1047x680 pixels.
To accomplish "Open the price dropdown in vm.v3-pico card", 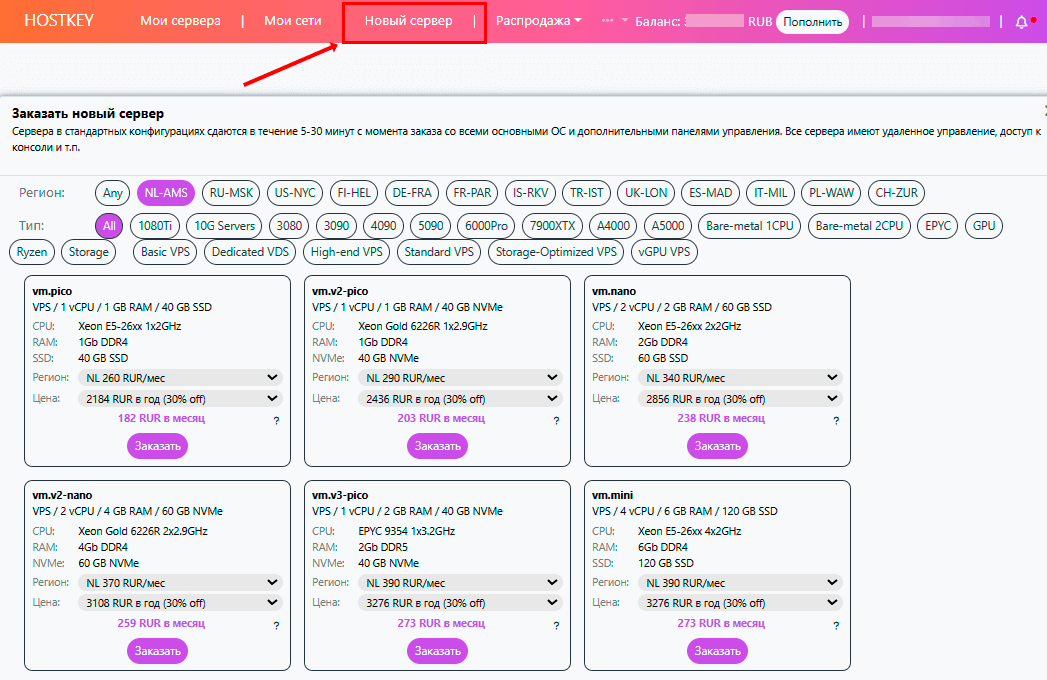I will point(460,603).
